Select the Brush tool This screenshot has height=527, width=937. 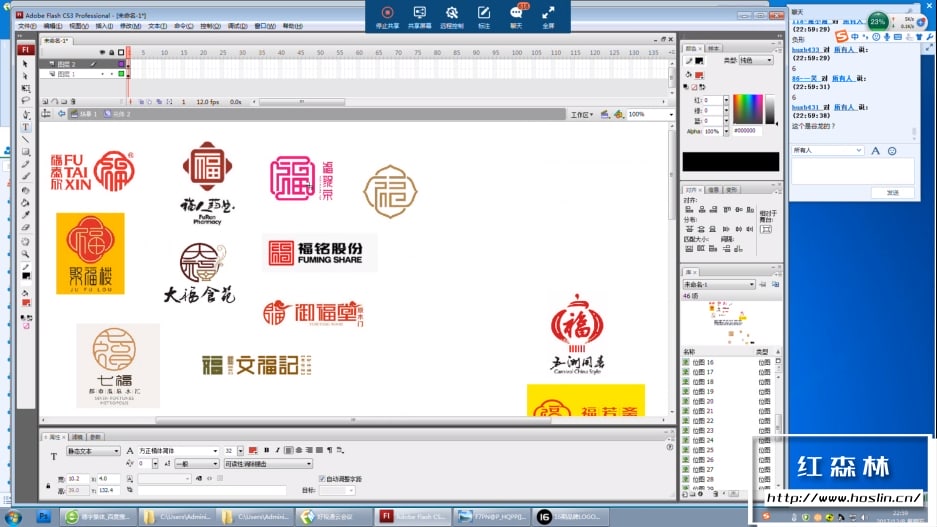tap(26, 176)
